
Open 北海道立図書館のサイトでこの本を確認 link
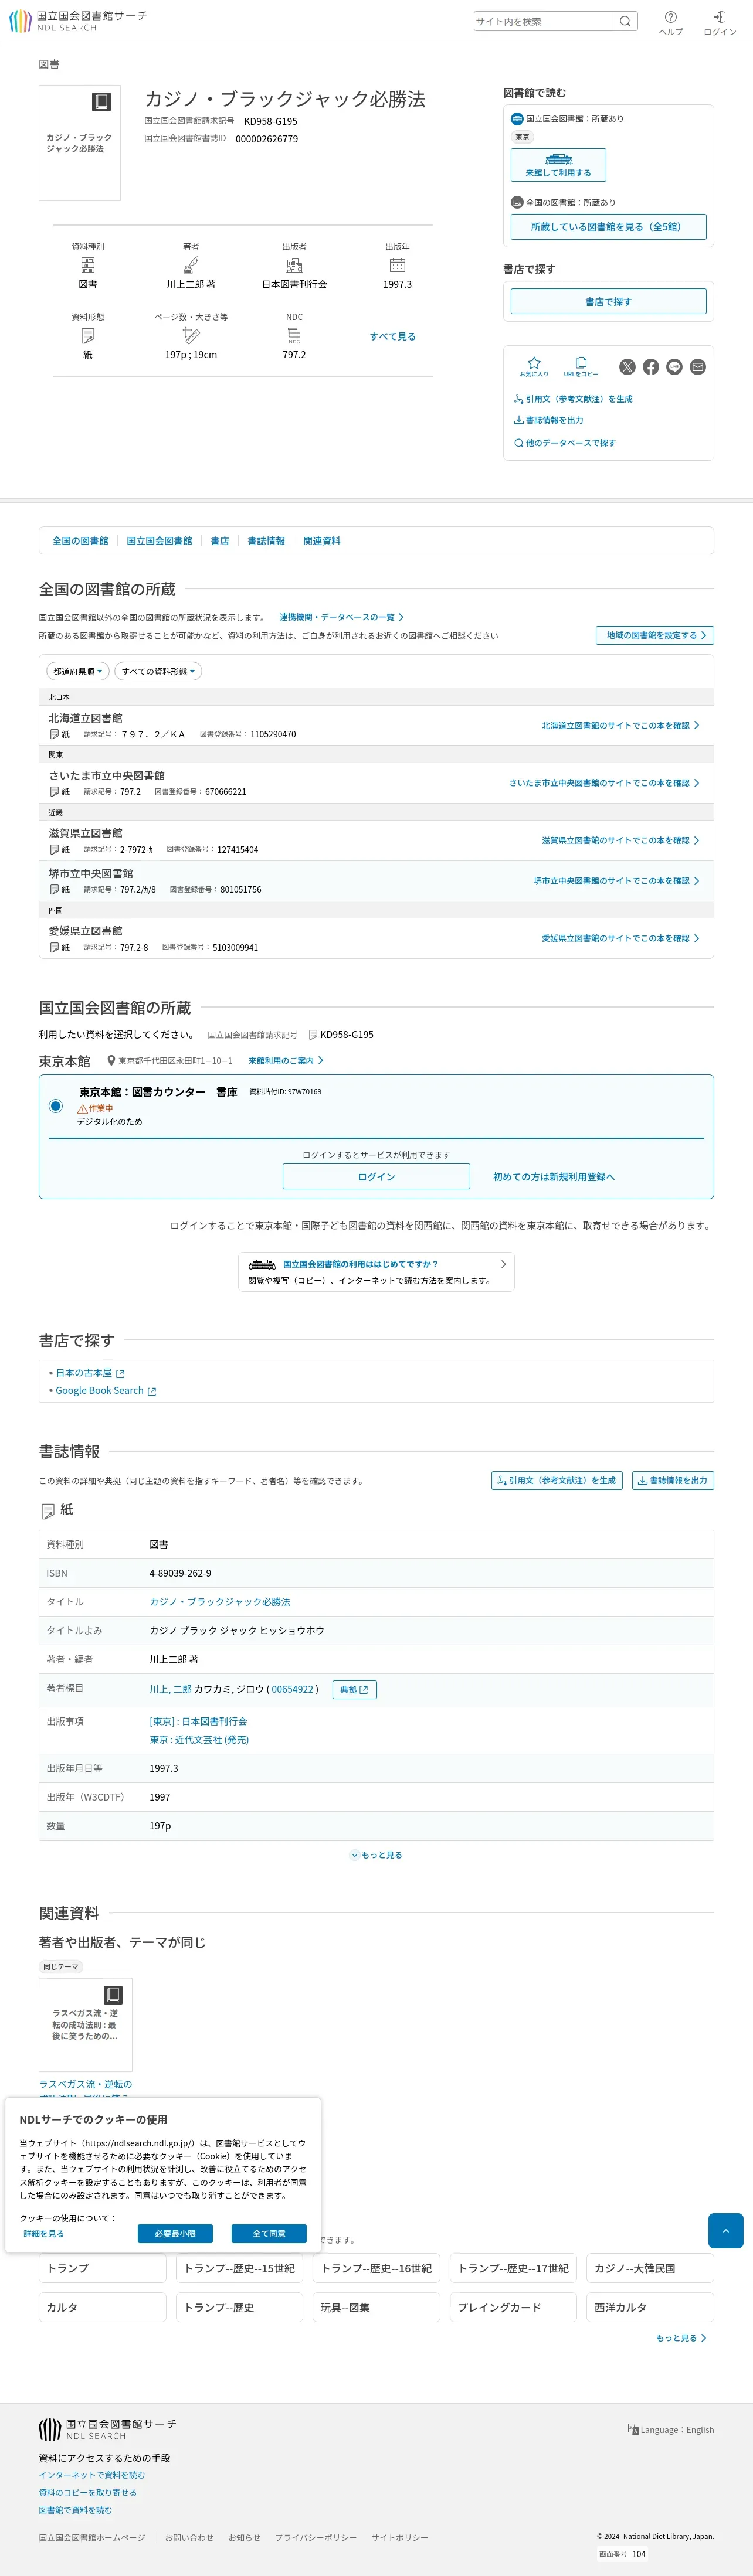pos(620,726)
